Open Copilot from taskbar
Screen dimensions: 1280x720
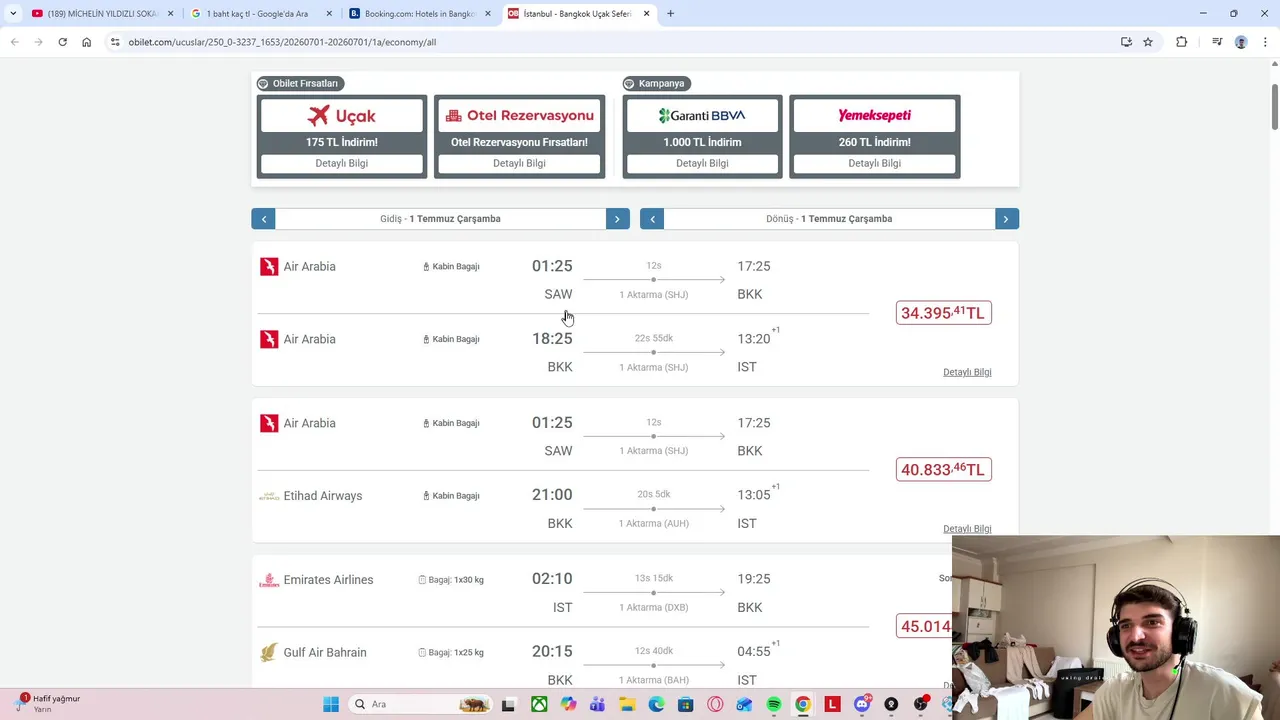click(x=568, y=704)
